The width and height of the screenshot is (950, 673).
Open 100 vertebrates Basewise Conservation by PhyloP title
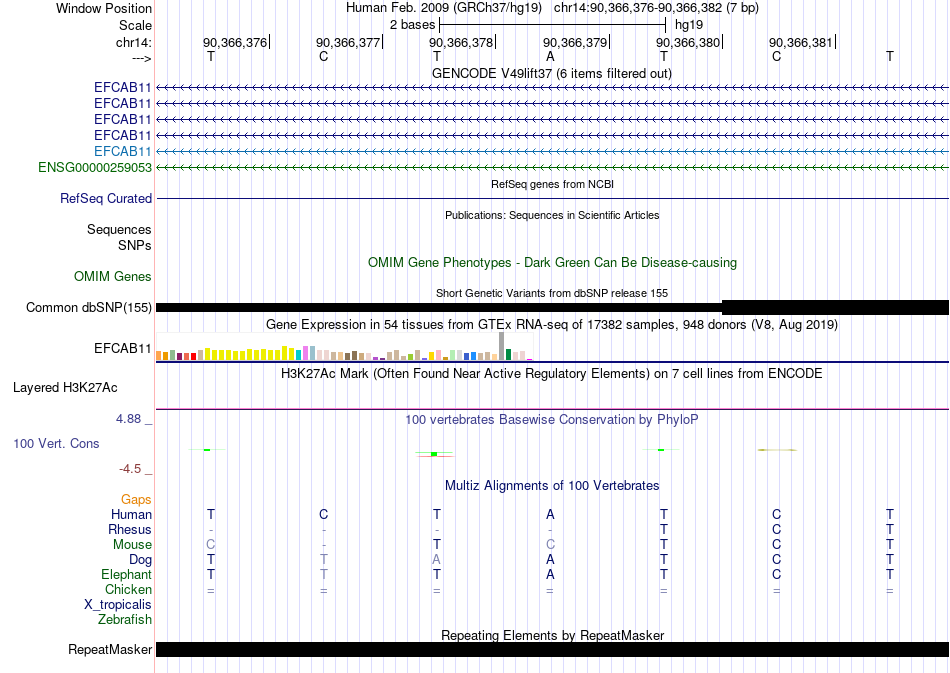pyautogui.click(x=552, y=419)
